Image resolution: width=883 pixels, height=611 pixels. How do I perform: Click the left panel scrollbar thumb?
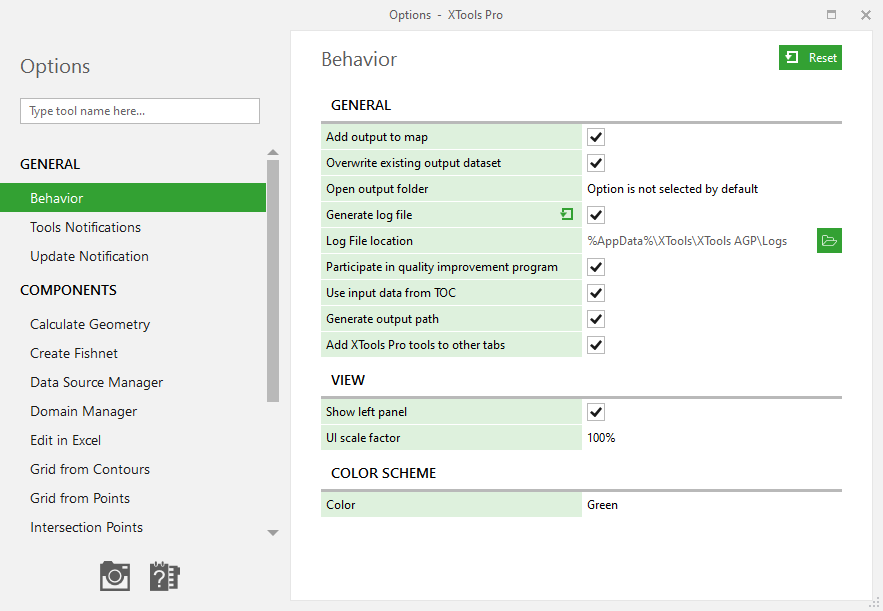[273, 281]
